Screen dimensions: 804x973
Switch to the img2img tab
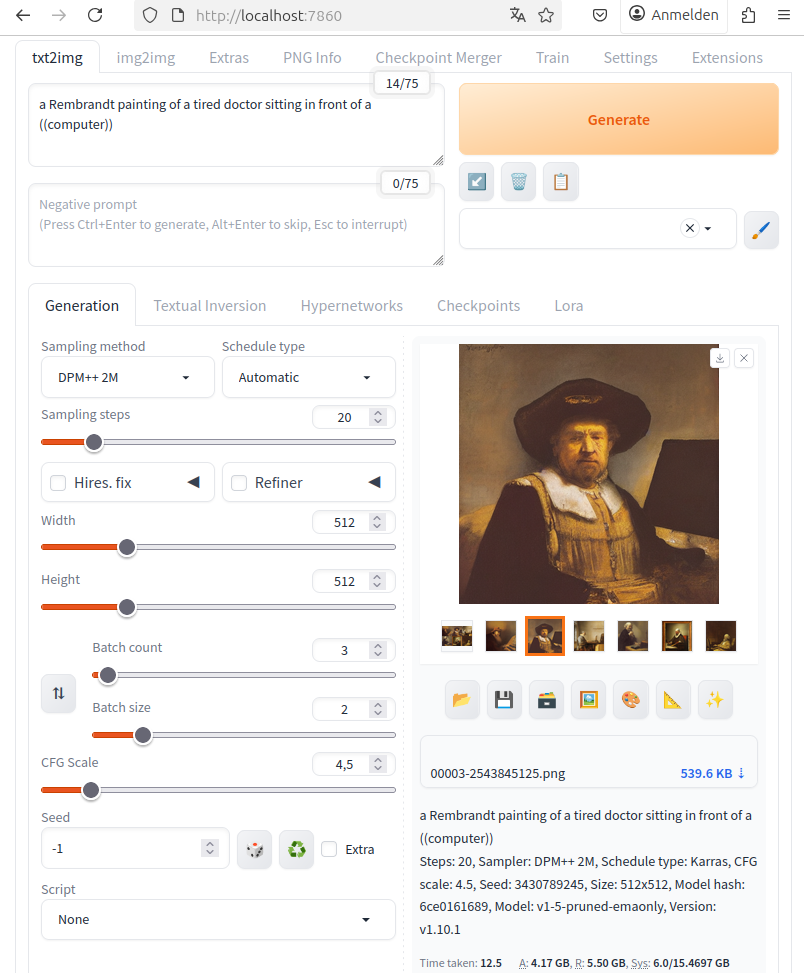(x=146, y=58)
